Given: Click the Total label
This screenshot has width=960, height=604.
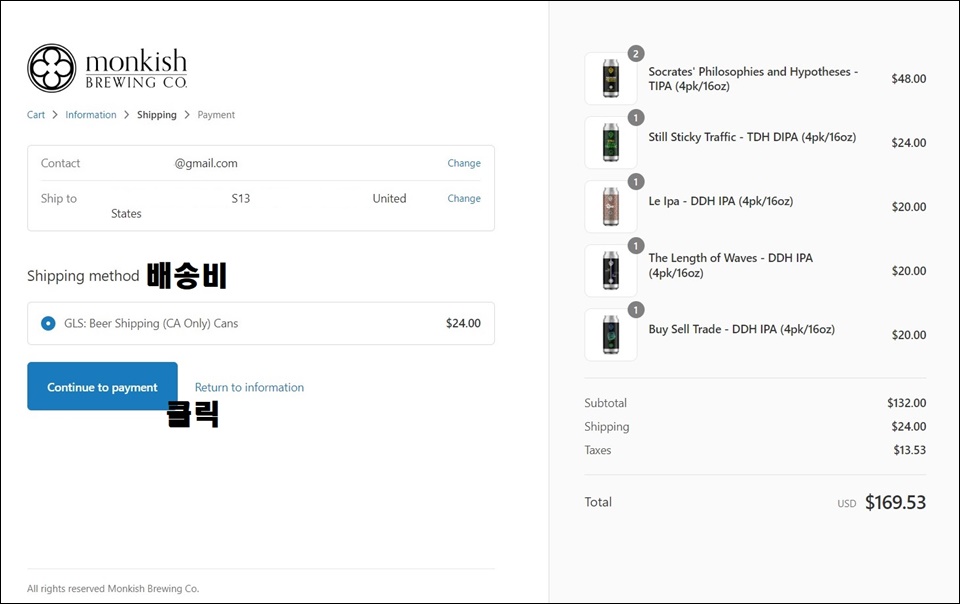Looking at the screenshot, I should coord(598,502).
